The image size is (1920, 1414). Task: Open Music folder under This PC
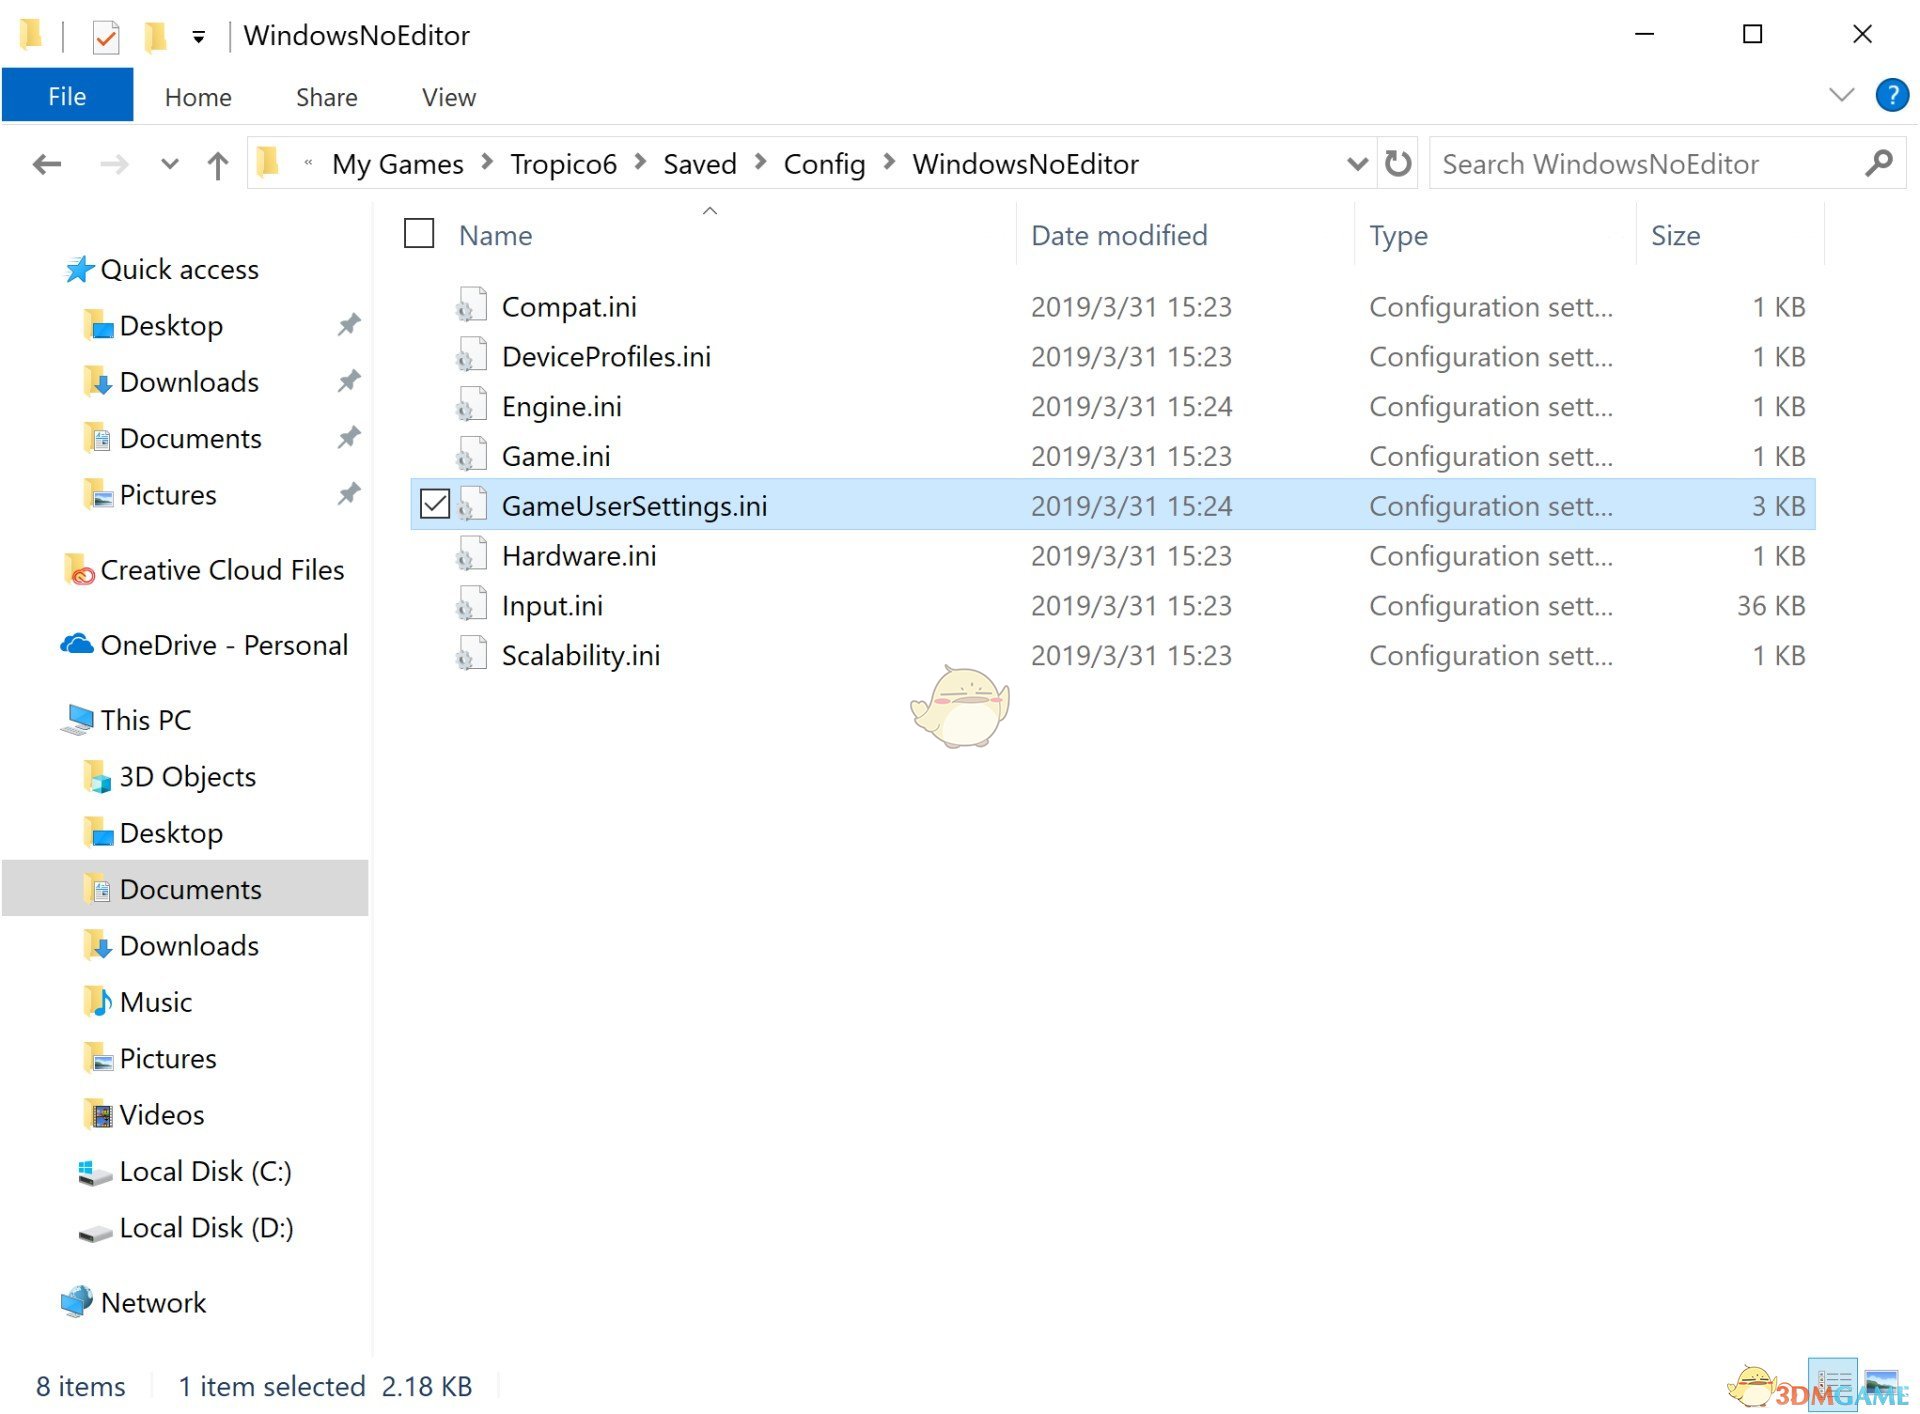tap(155, 1002)
